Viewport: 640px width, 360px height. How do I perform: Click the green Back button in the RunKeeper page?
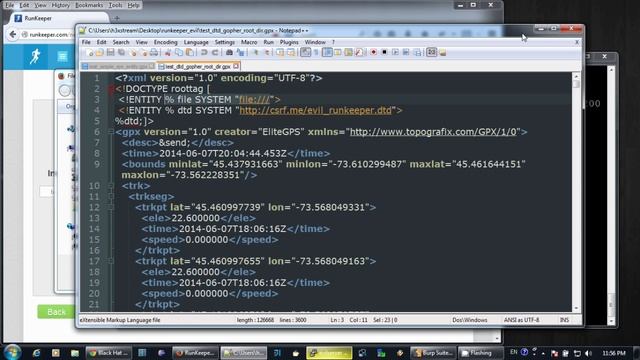56,312
